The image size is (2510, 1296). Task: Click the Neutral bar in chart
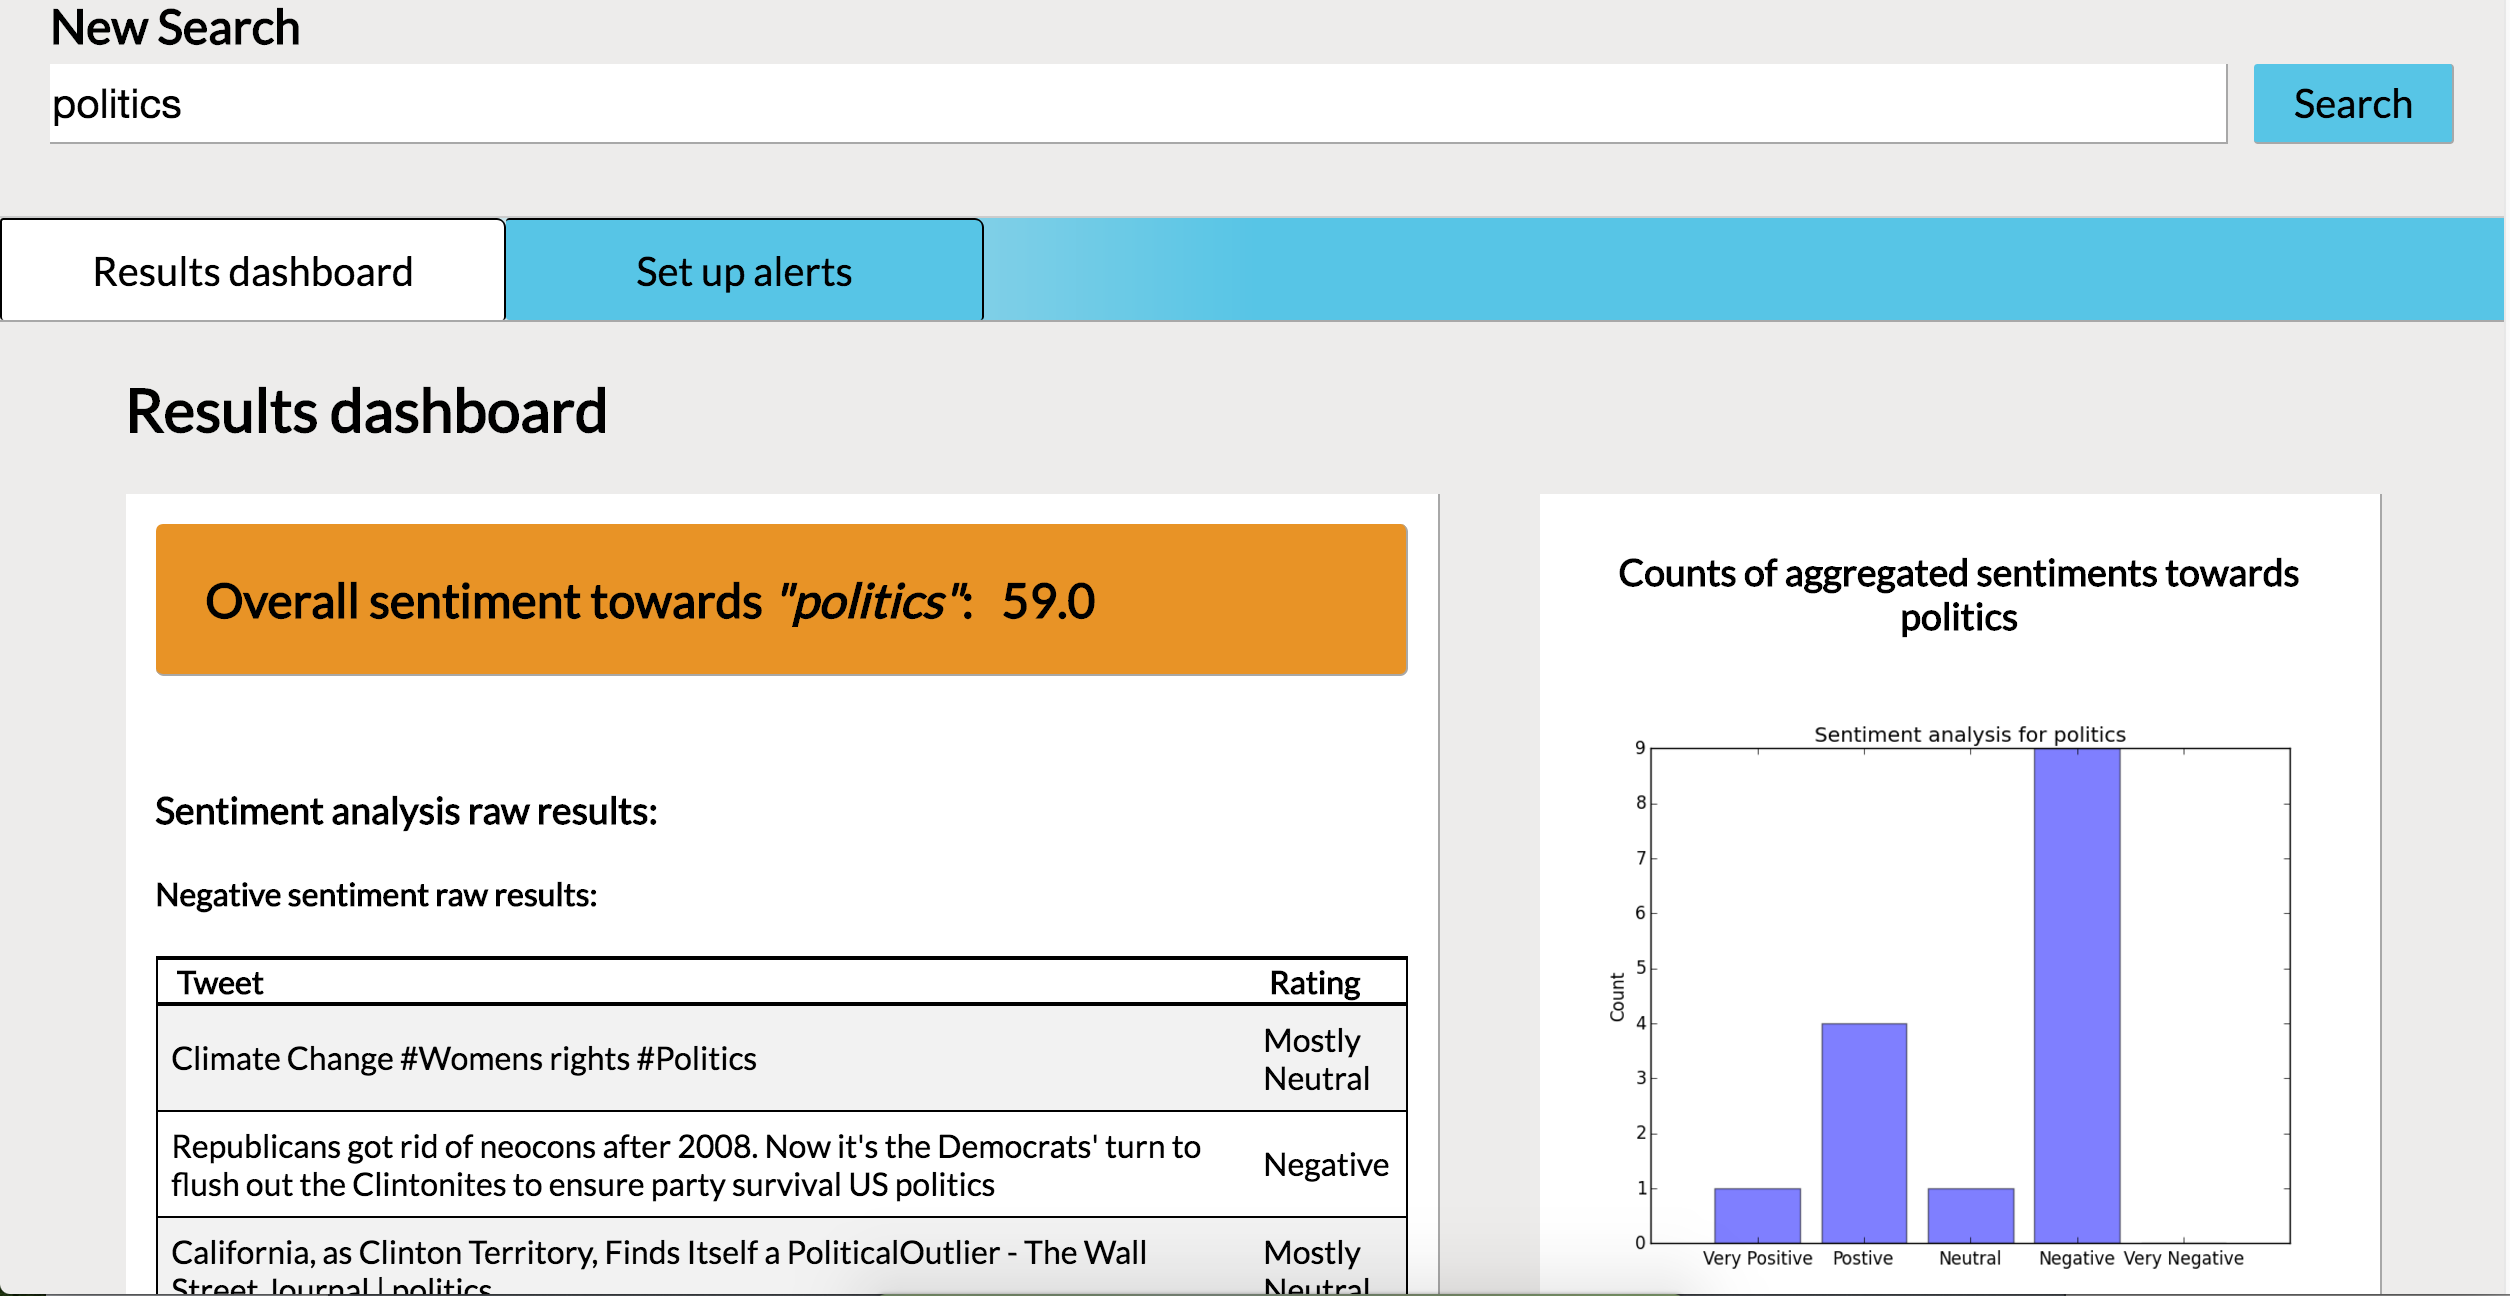1970,1215
